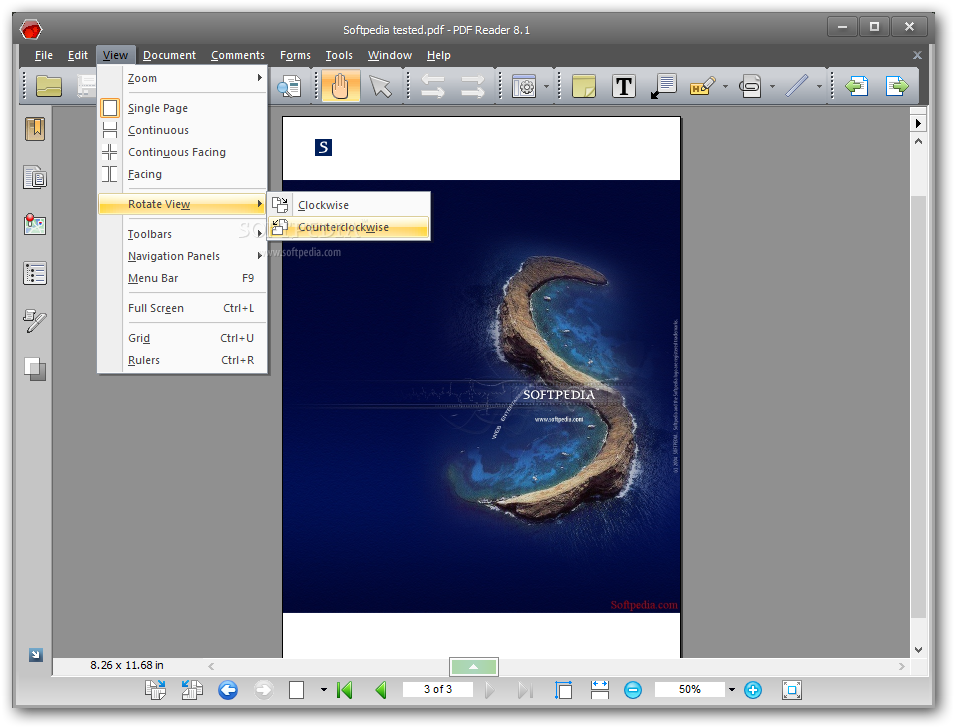Click the full screen icon in bottom bar

791,690
